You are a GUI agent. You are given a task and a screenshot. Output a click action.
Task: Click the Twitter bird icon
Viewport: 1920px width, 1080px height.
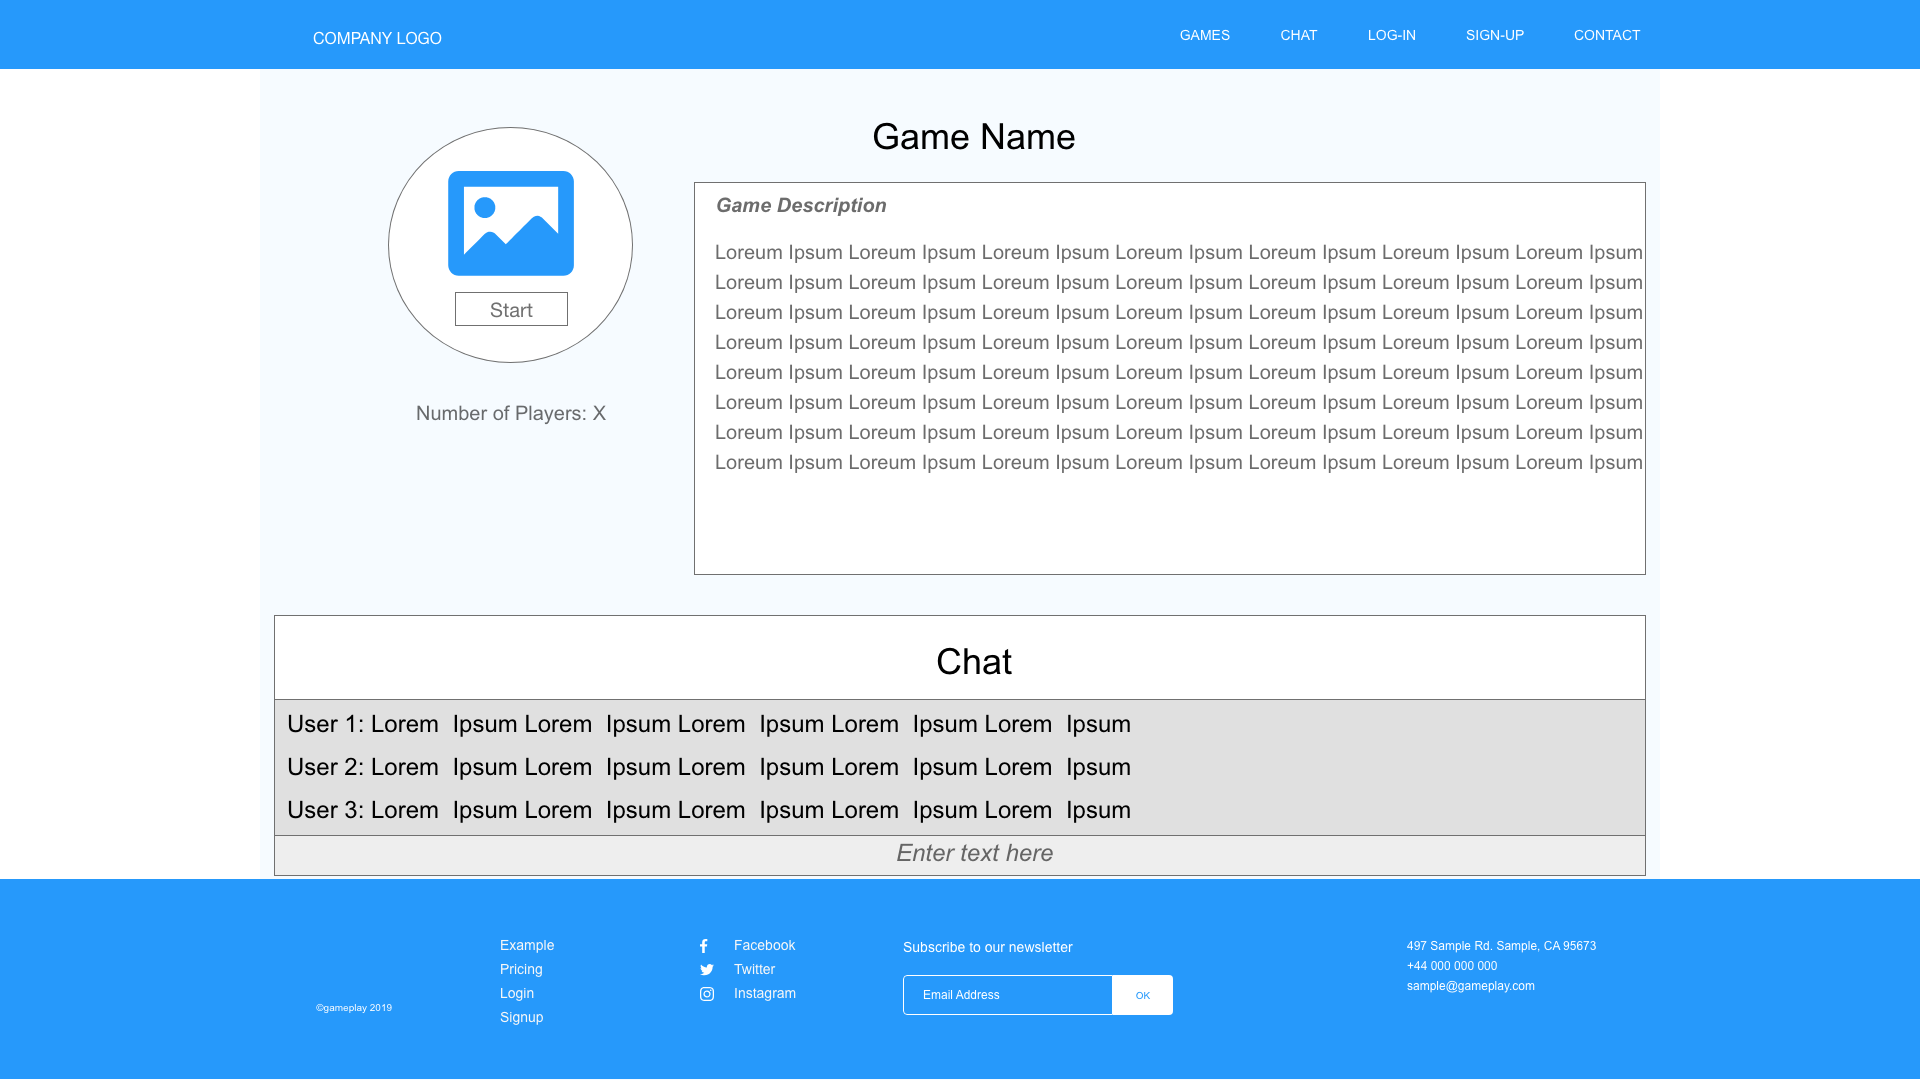(x=706, y=970)
